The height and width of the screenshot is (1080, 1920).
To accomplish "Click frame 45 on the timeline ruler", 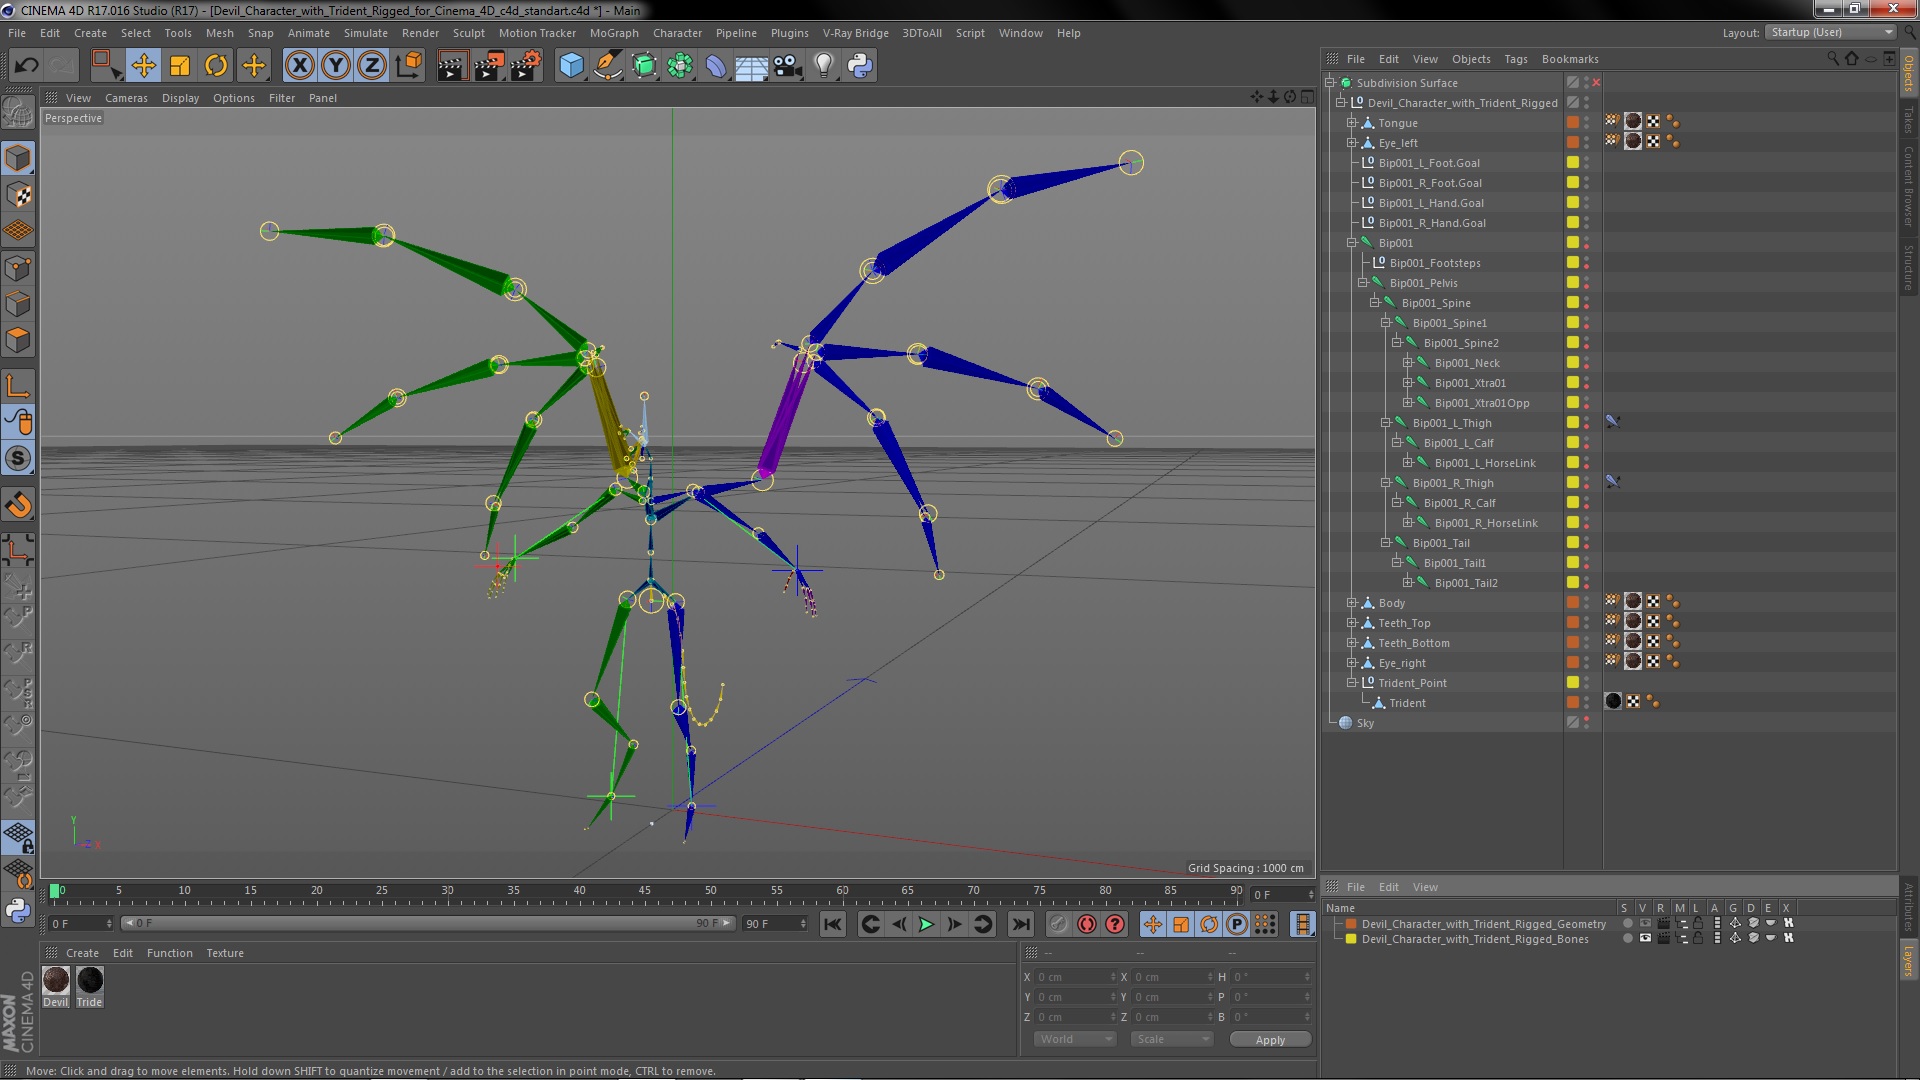I will click(x=645, y=890).
